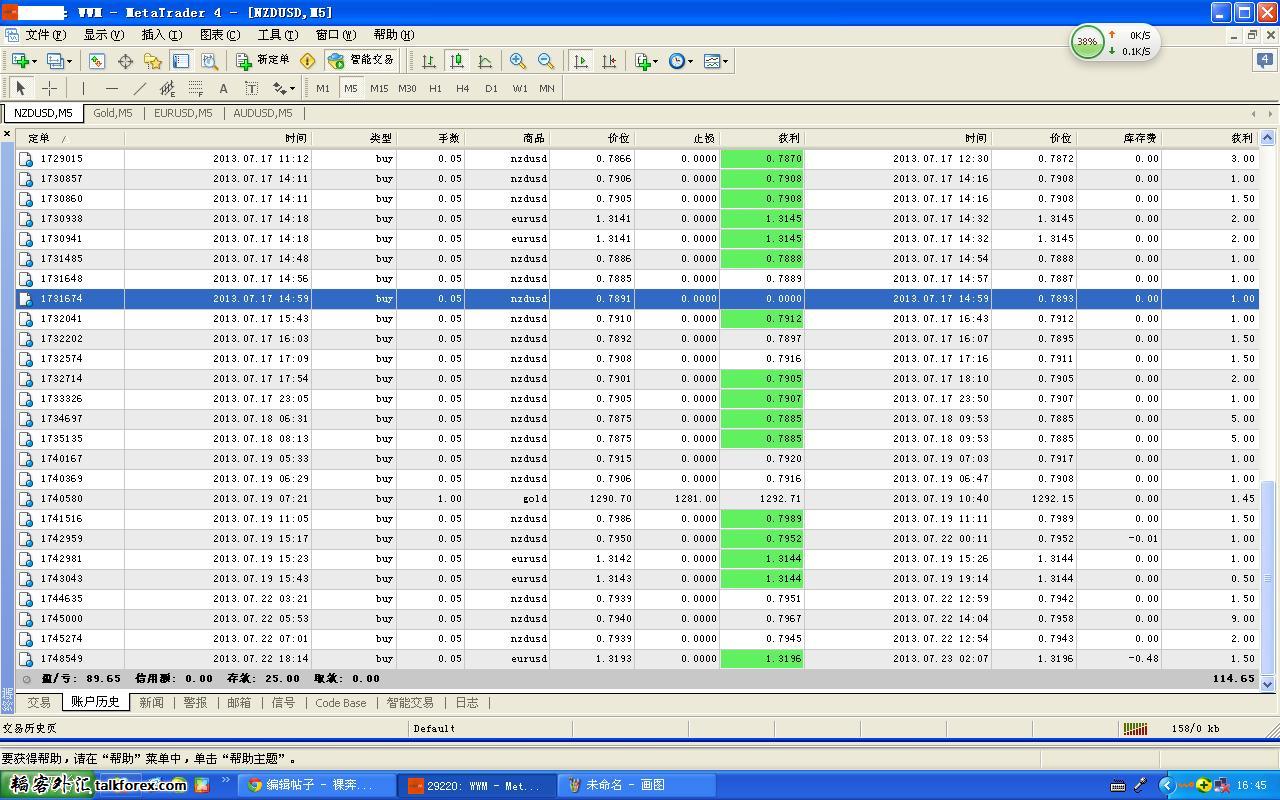Screen dimensions: 1280x800
Task: Expand the profiles dropdown arrow
Action: [x=69, y=61]
